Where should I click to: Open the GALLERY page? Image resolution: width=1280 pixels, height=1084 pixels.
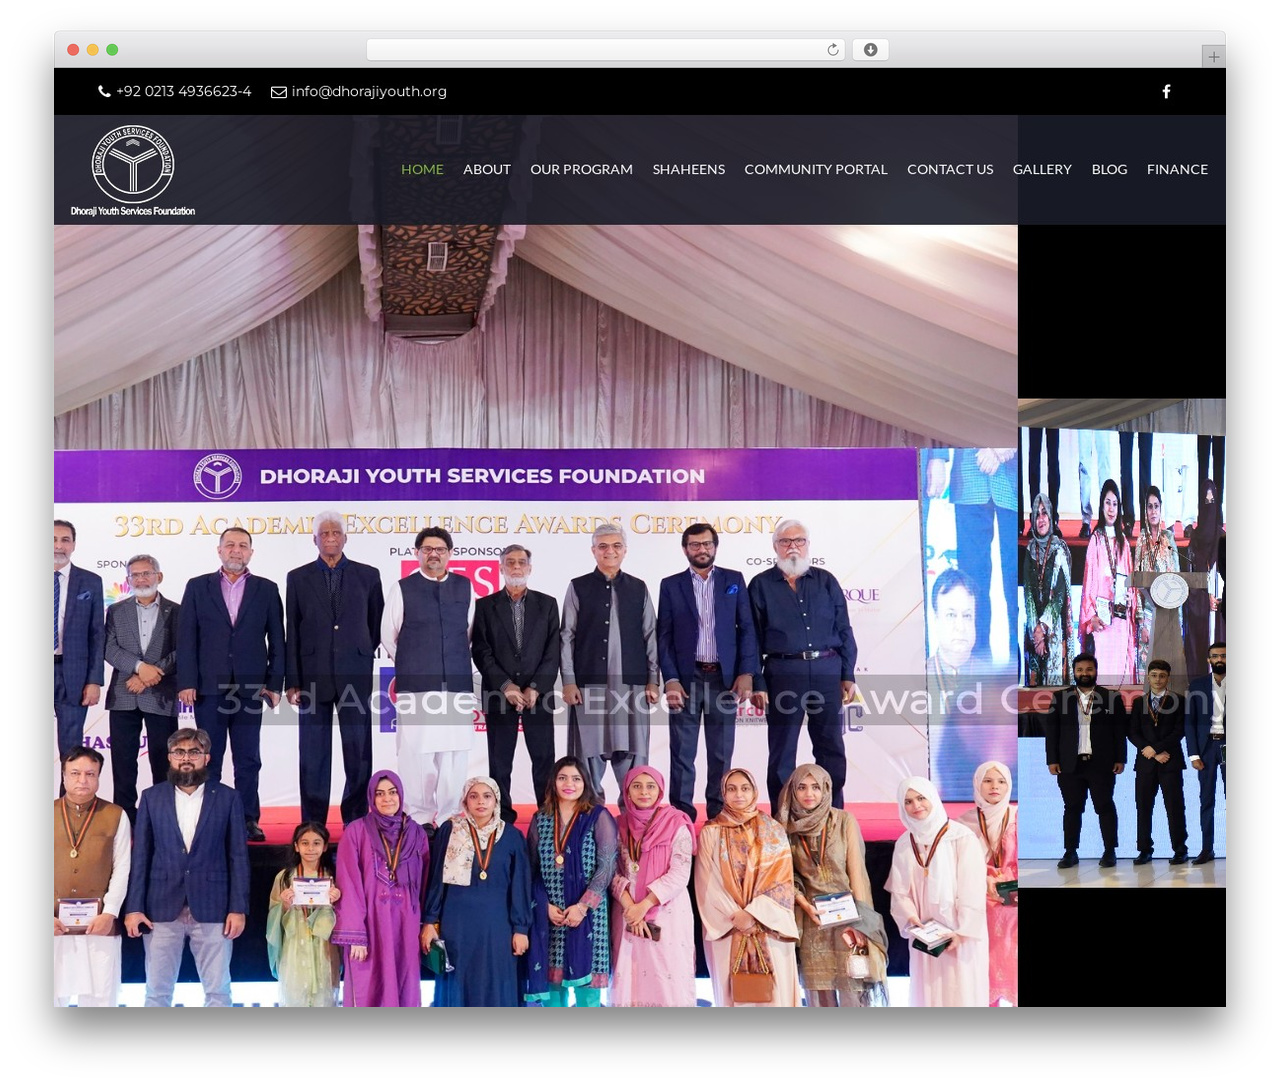[1042, 169]
